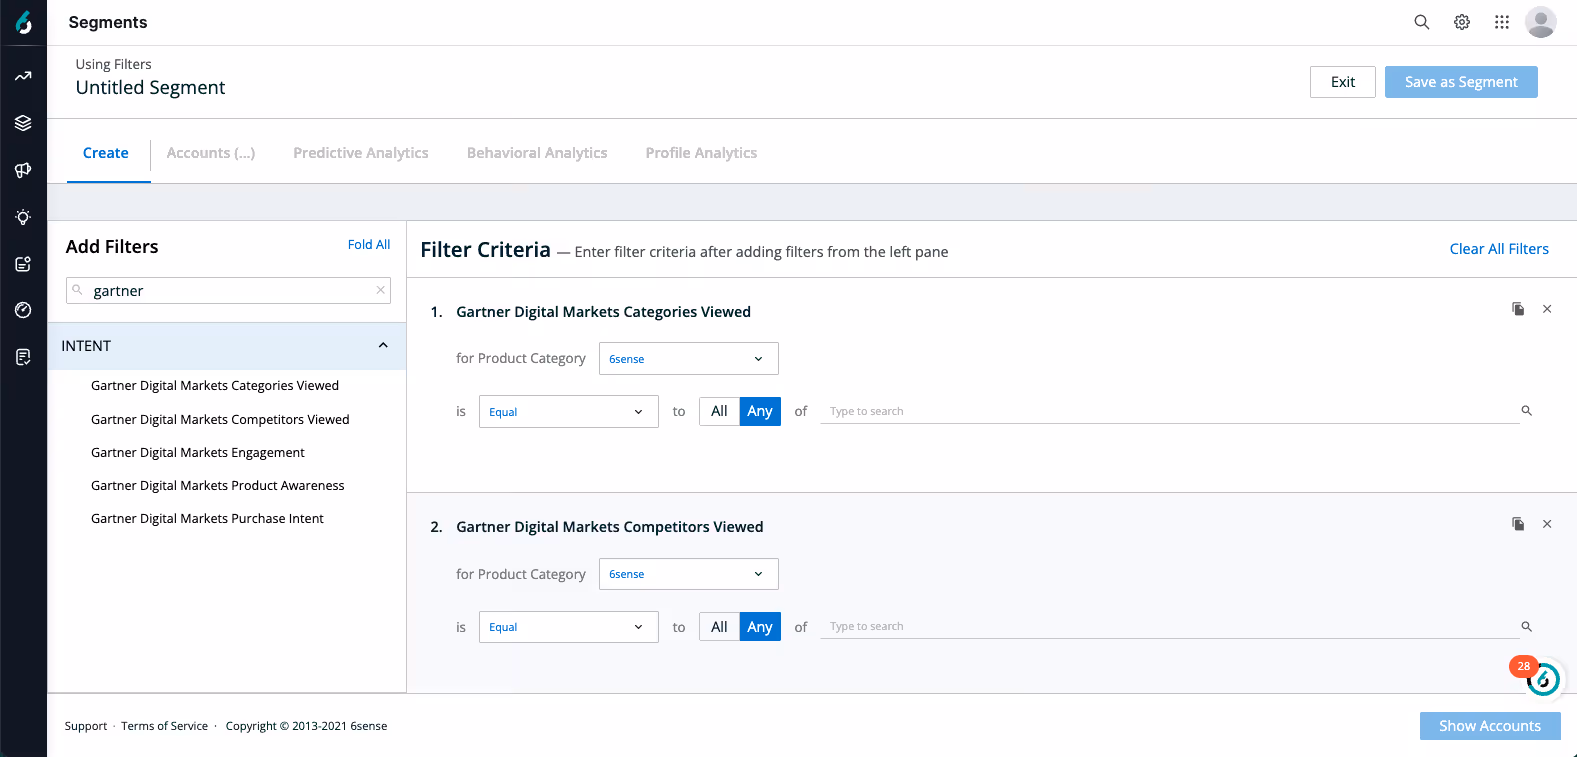The width and height of the screenshot is (1577, 757).
Task: Click the search magnifier in the header
Action: coord(1421,22)
